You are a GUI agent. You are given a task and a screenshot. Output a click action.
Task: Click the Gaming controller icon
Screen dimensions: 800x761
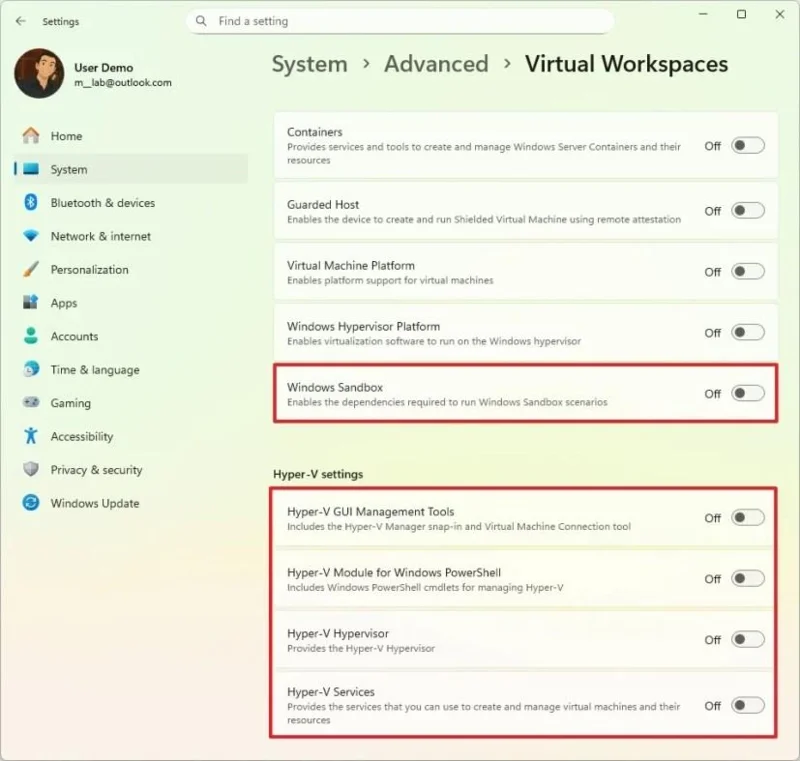click(31, 402)
